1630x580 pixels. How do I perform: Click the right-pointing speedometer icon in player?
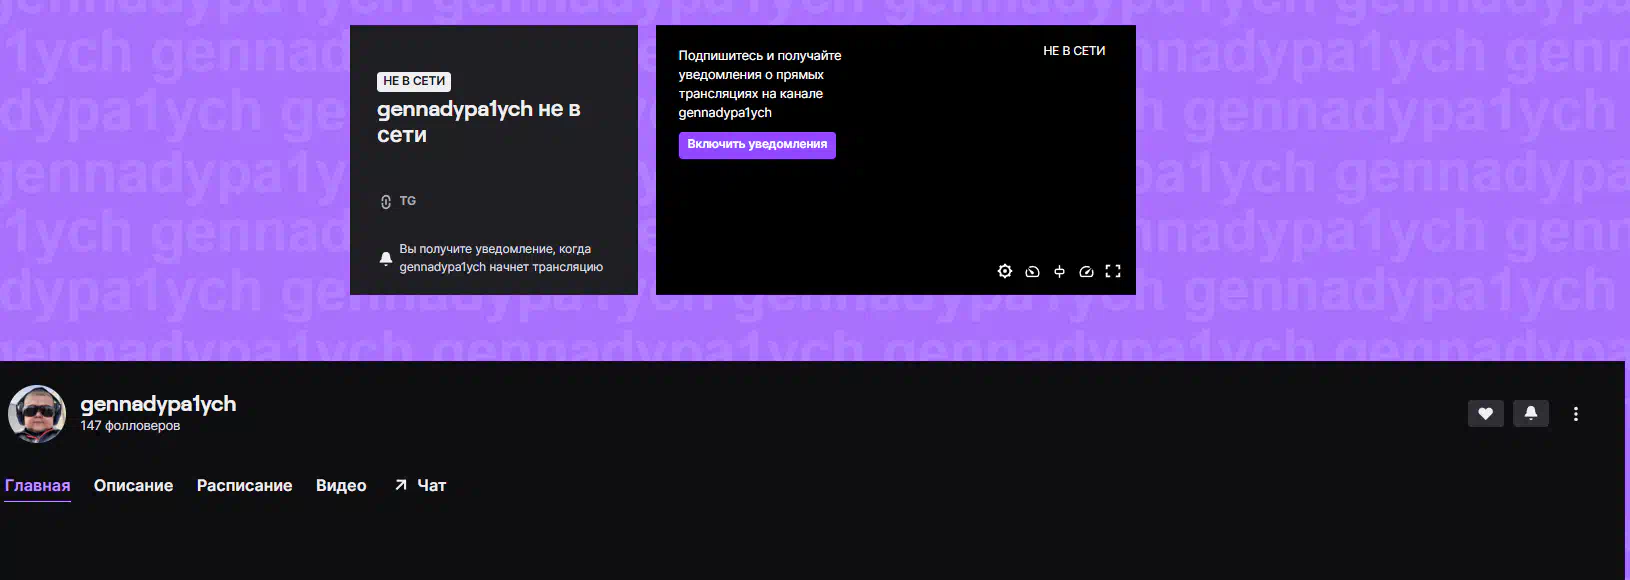pos(1086,271)
